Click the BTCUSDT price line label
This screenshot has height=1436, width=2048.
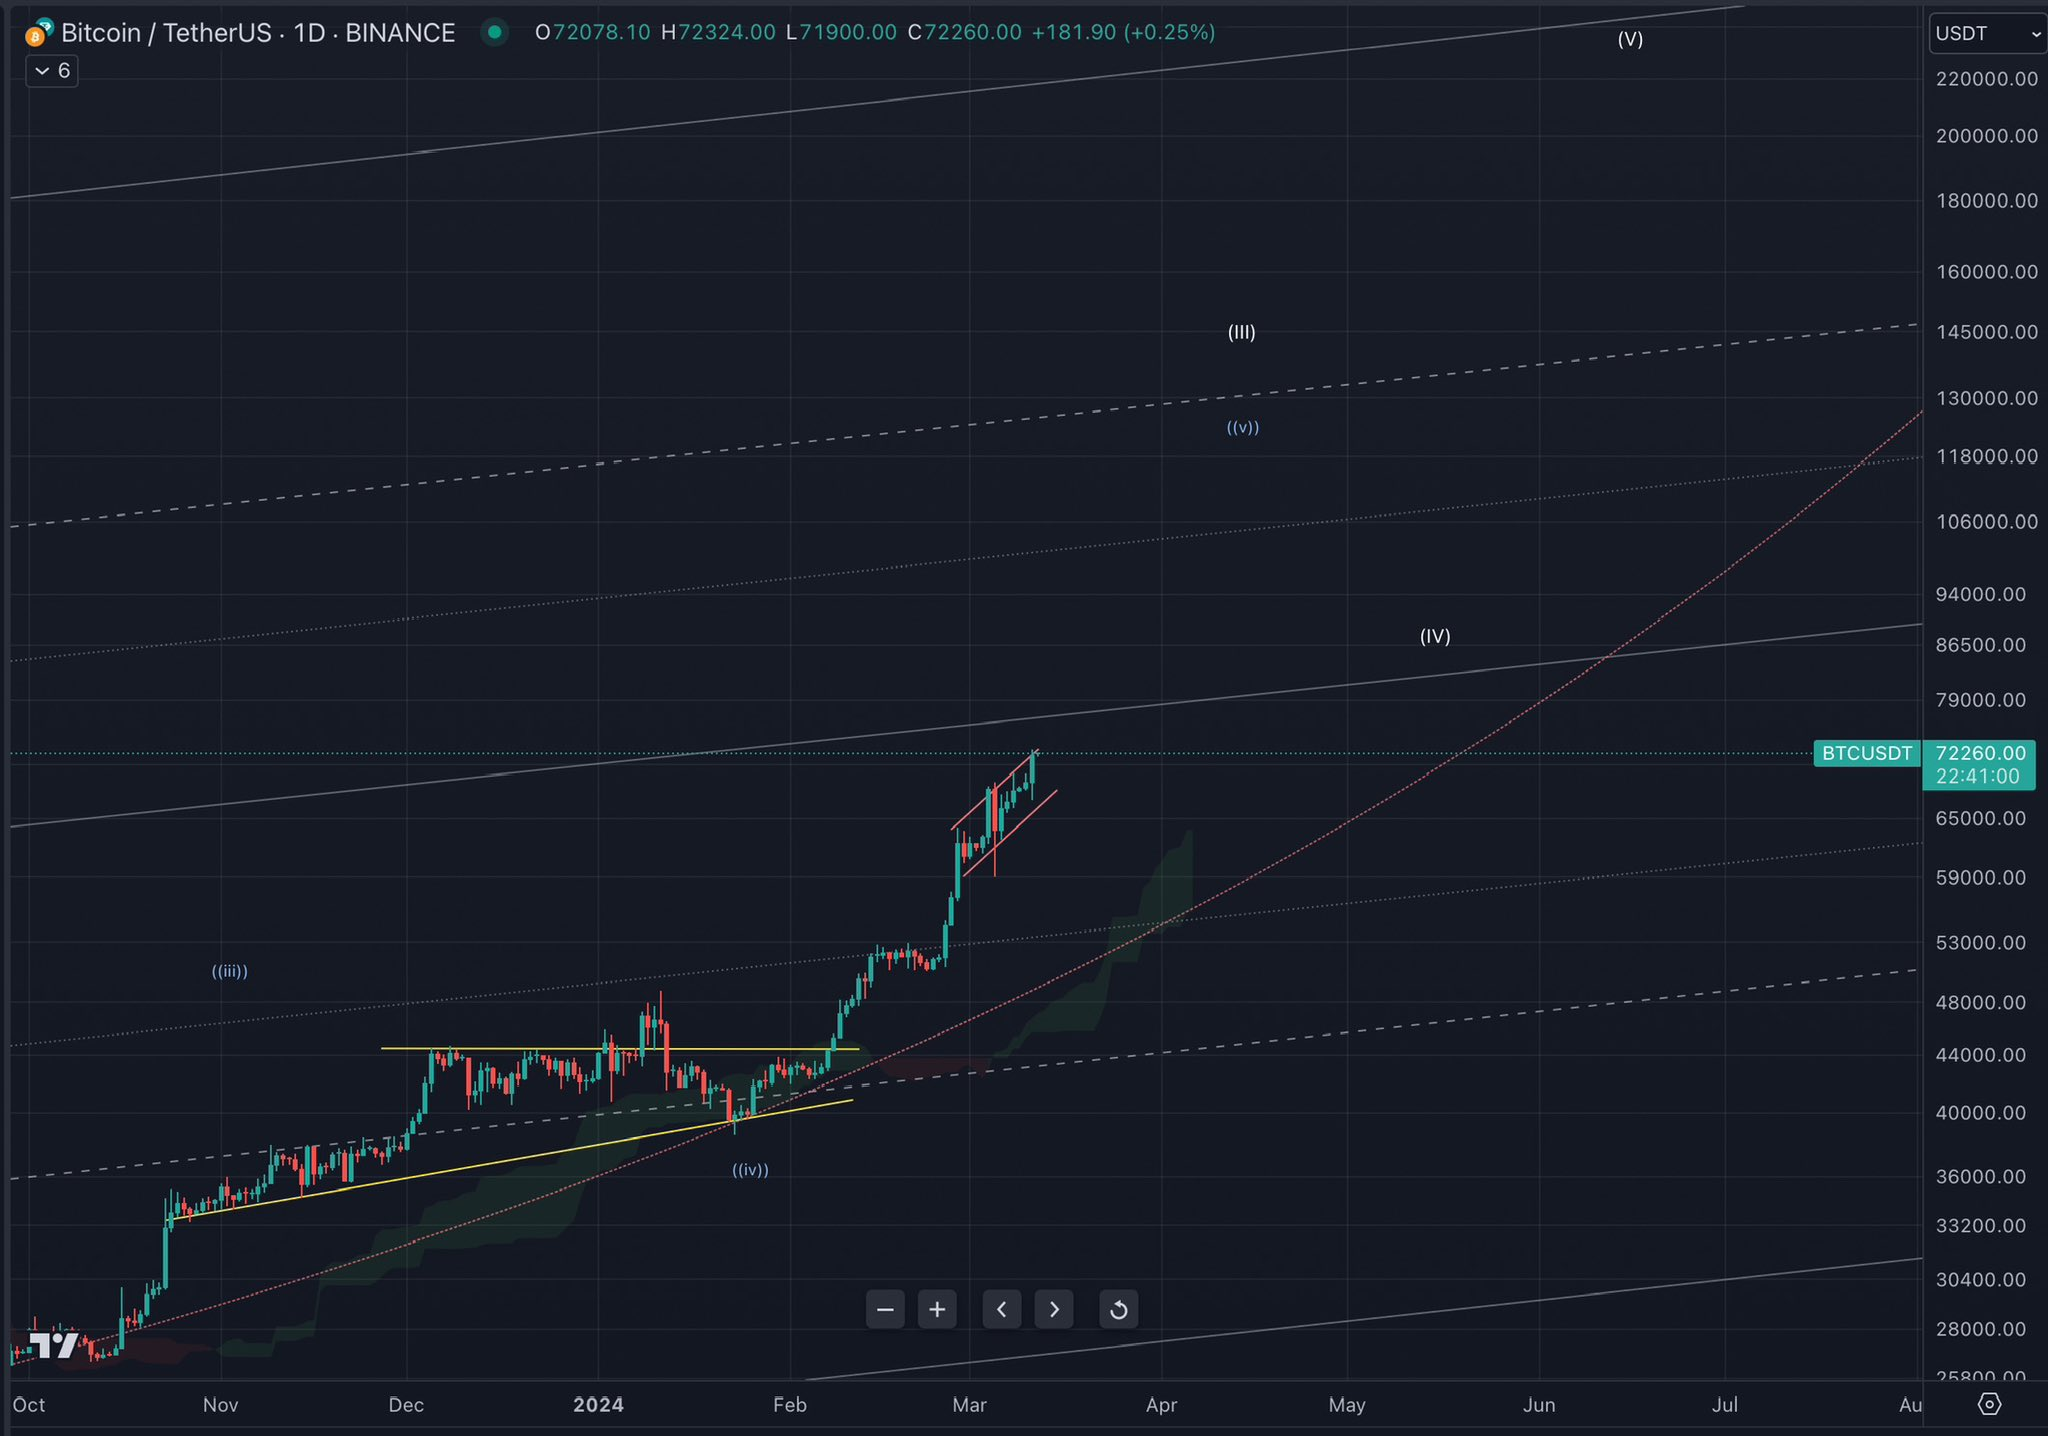click(x=1866, y=753)
